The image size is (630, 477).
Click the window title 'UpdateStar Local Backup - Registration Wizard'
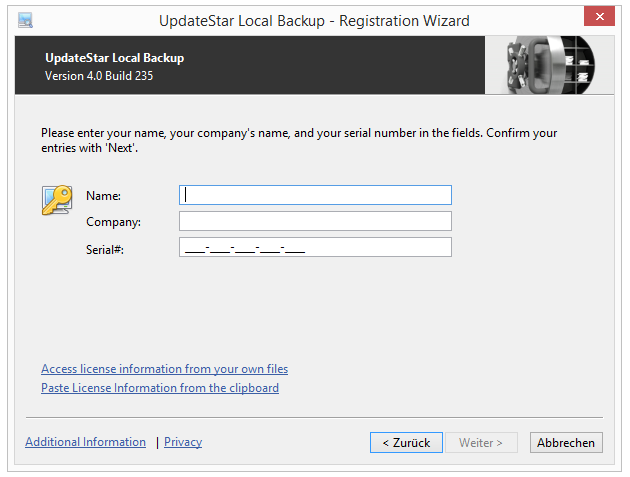314,21
